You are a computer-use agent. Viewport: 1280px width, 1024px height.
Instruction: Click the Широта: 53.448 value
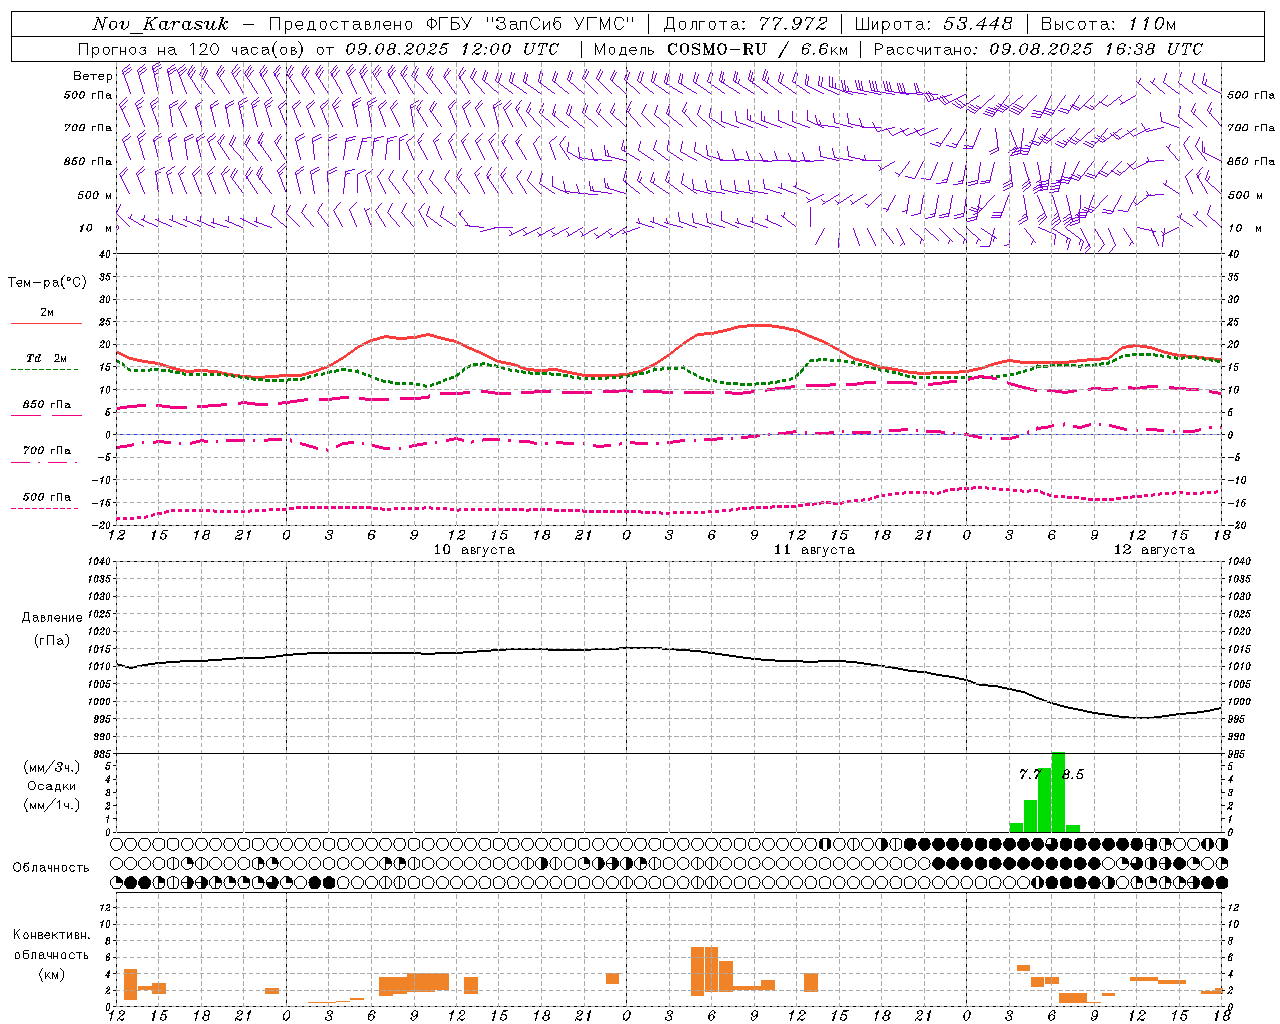click(934, 24)
